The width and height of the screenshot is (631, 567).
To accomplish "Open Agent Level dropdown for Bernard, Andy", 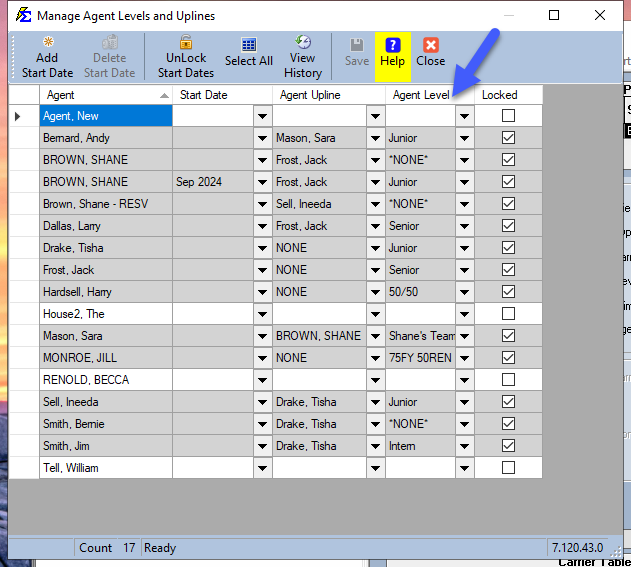I will point(464,138).
